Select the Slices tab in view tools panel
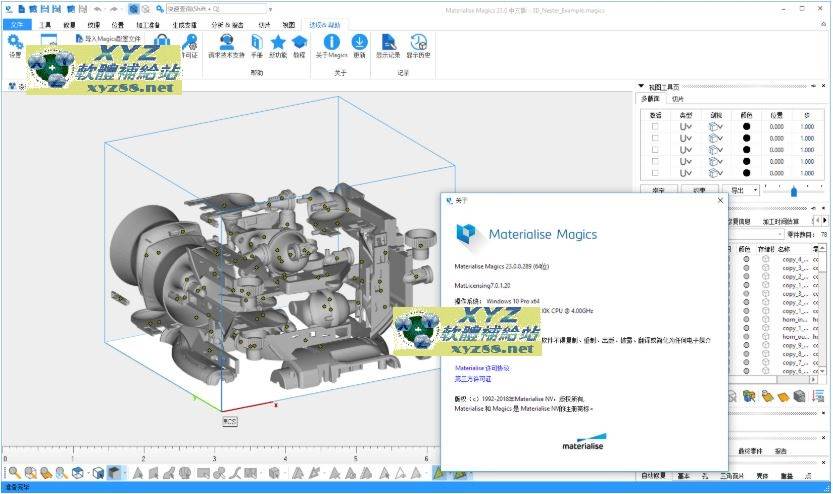 pos(677,99)
